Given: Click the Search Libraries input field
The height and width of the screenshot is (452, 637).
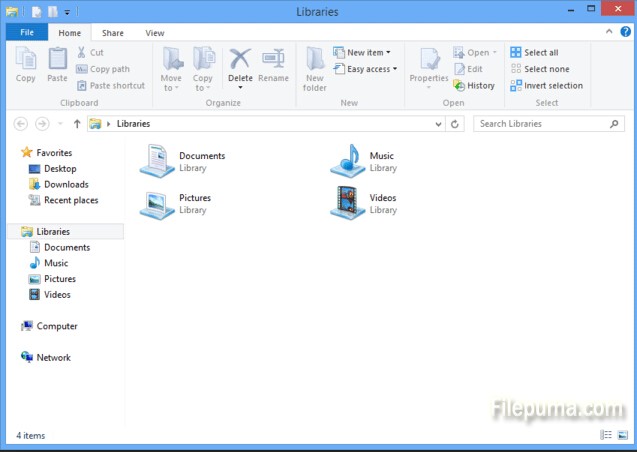Looking at the screenshot, I should [540, 124].
